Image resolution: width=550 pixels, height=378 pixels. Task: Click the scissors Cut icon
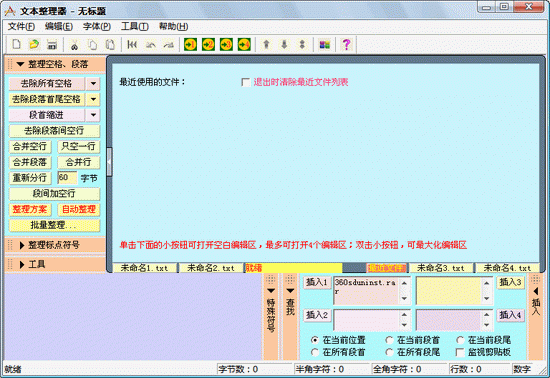coord(74,45)
